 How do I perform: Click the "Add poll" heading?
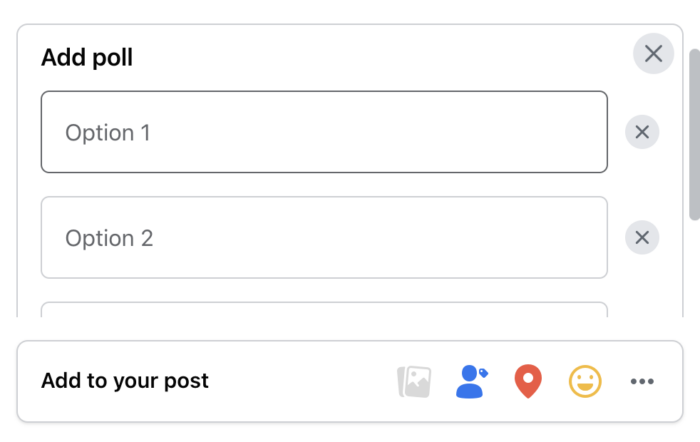(87, 58)
